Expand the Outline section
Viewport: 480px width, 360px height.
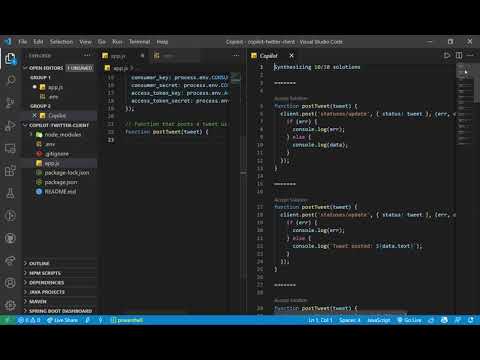[x=60, y=263]
